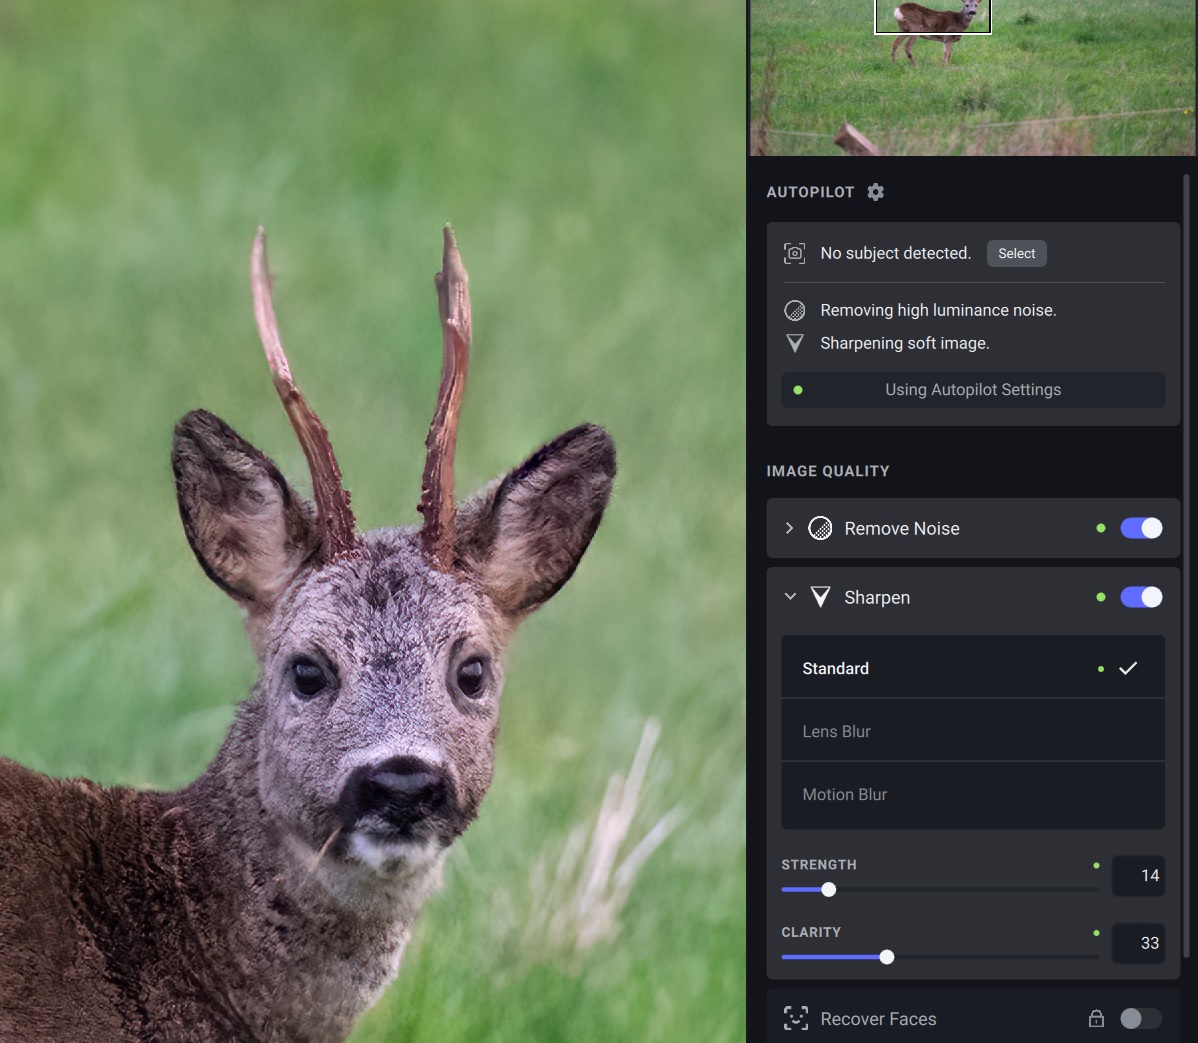Screen dimensions: 1198x1043
Task: Click the Strength value field
Action: tap(1138, 876)
